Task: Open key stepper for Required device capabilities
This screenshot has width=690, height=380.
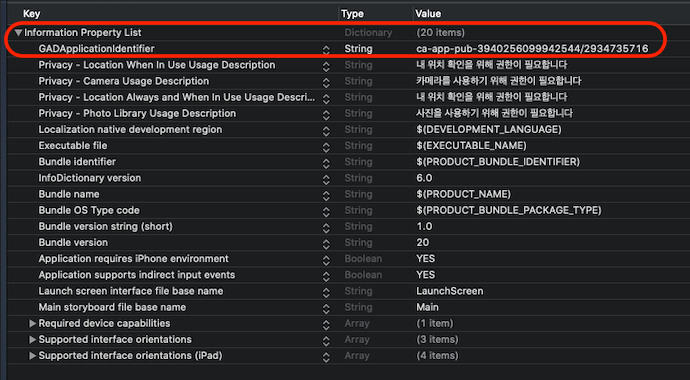Action: click(x=326, y=325)
